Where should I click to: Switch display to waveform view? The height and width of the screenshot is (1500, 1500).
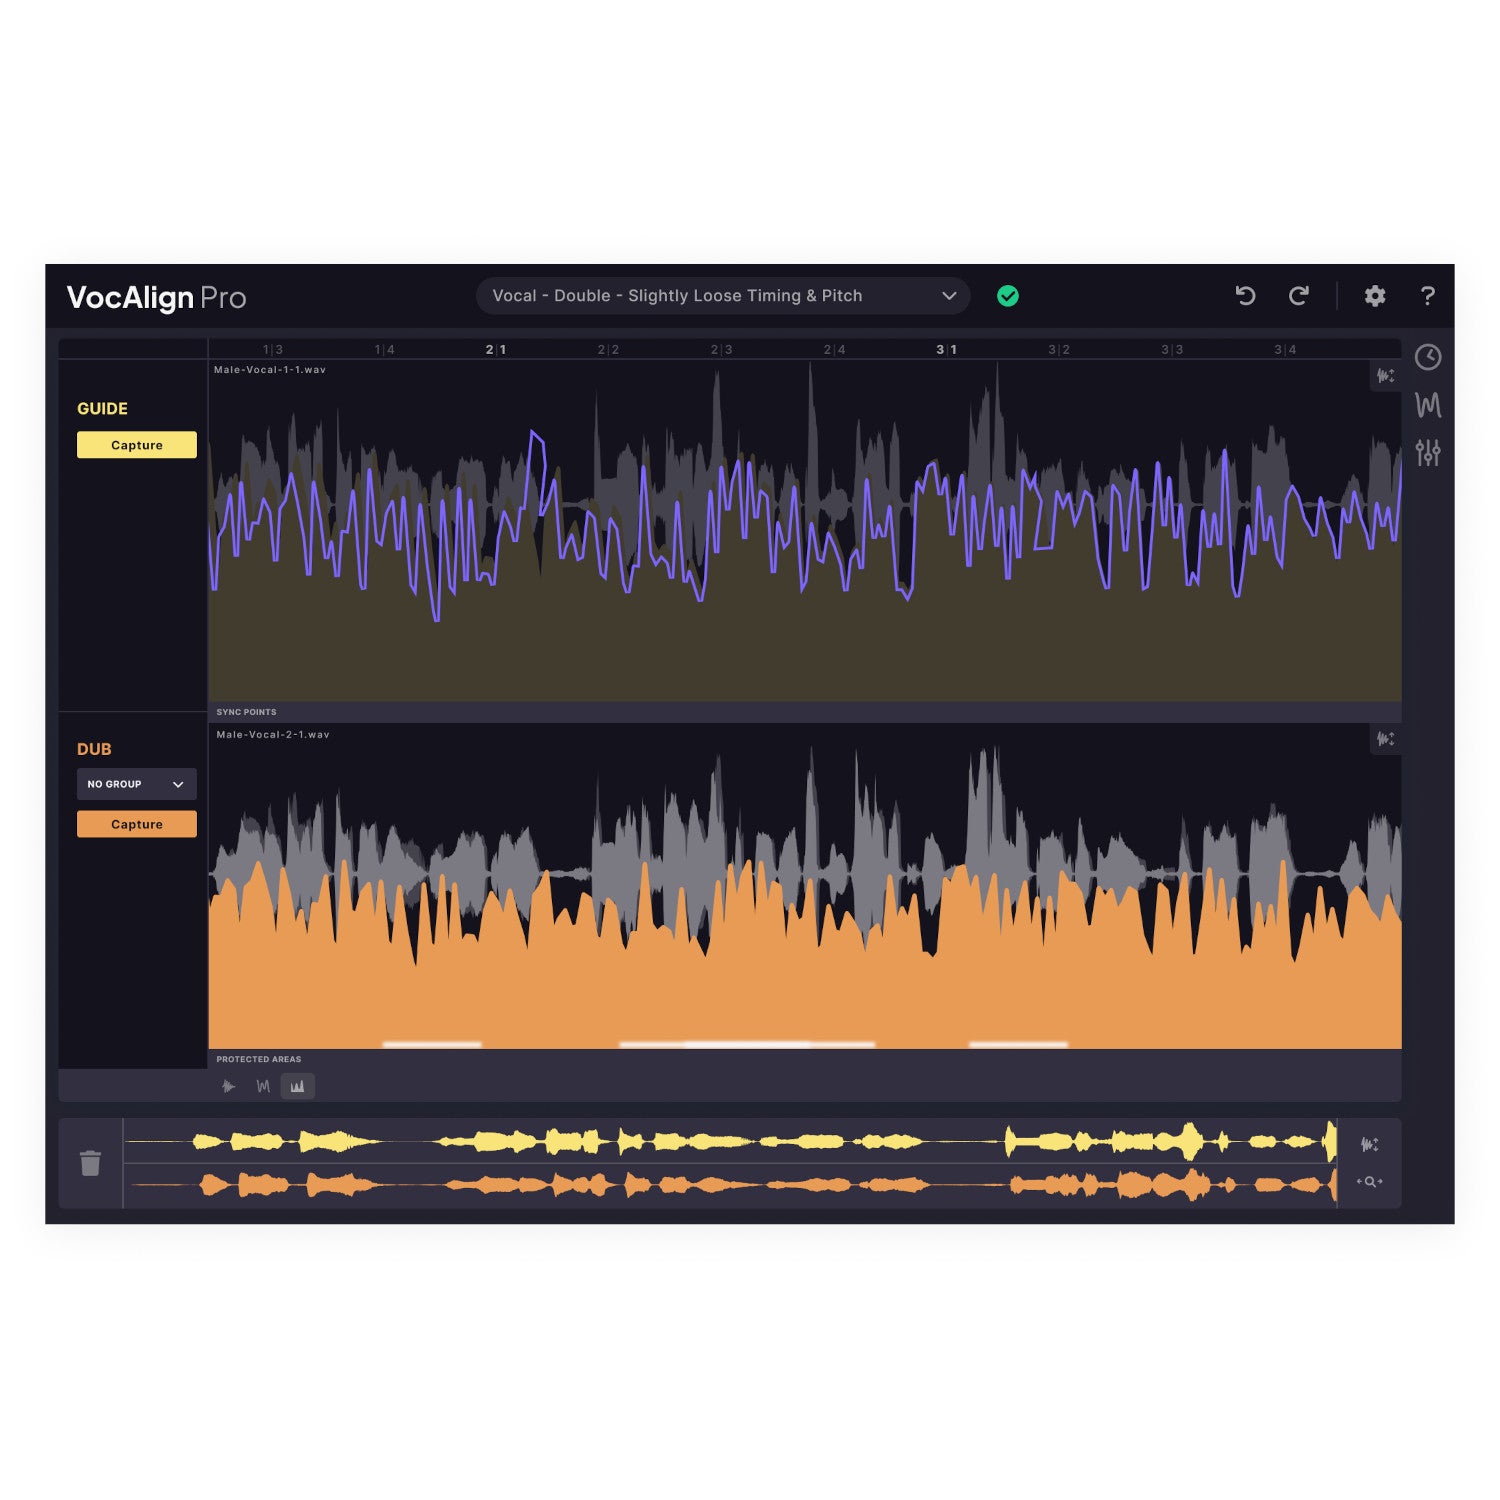(x=229, y=1086)
